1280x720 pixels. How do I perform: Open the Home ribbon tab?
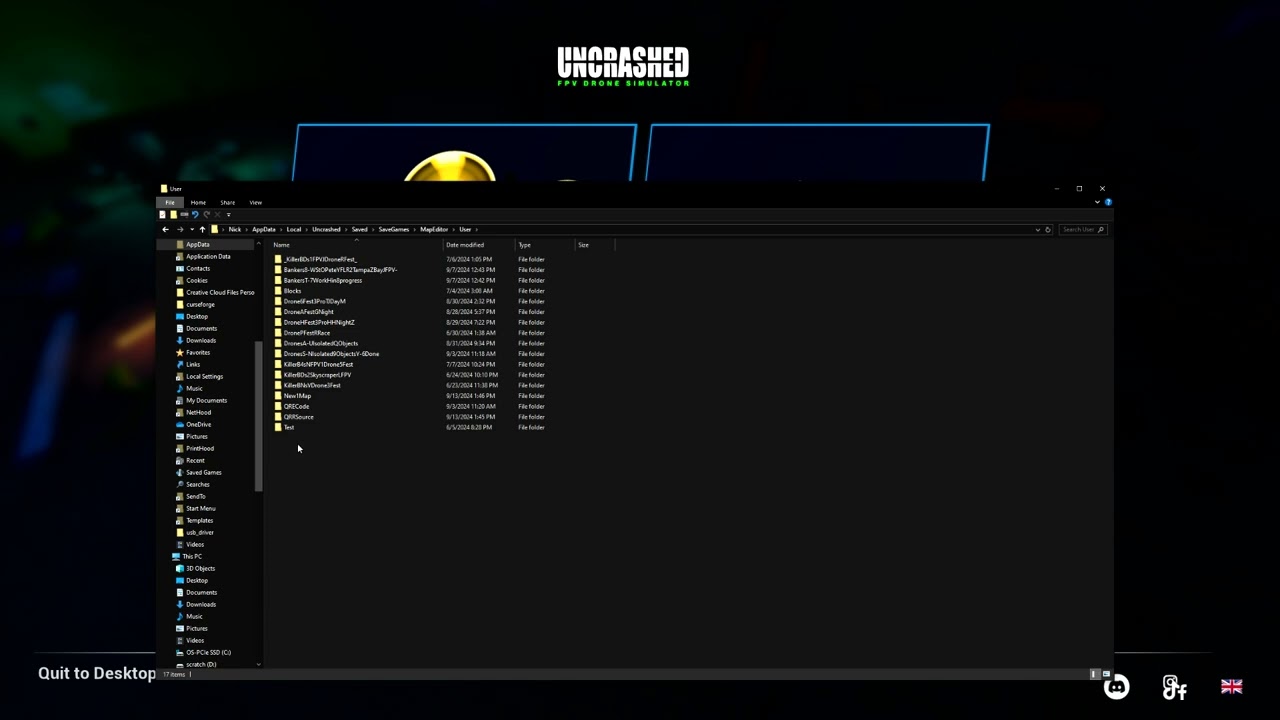pos(198,202)
